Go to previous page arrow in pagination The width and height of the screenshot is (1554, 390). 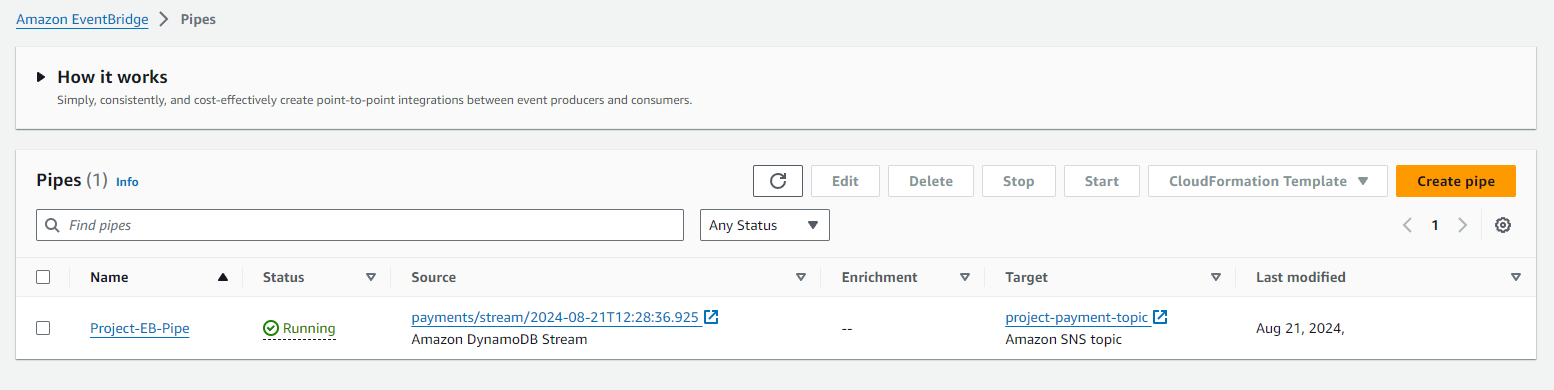pos(1407,225)
